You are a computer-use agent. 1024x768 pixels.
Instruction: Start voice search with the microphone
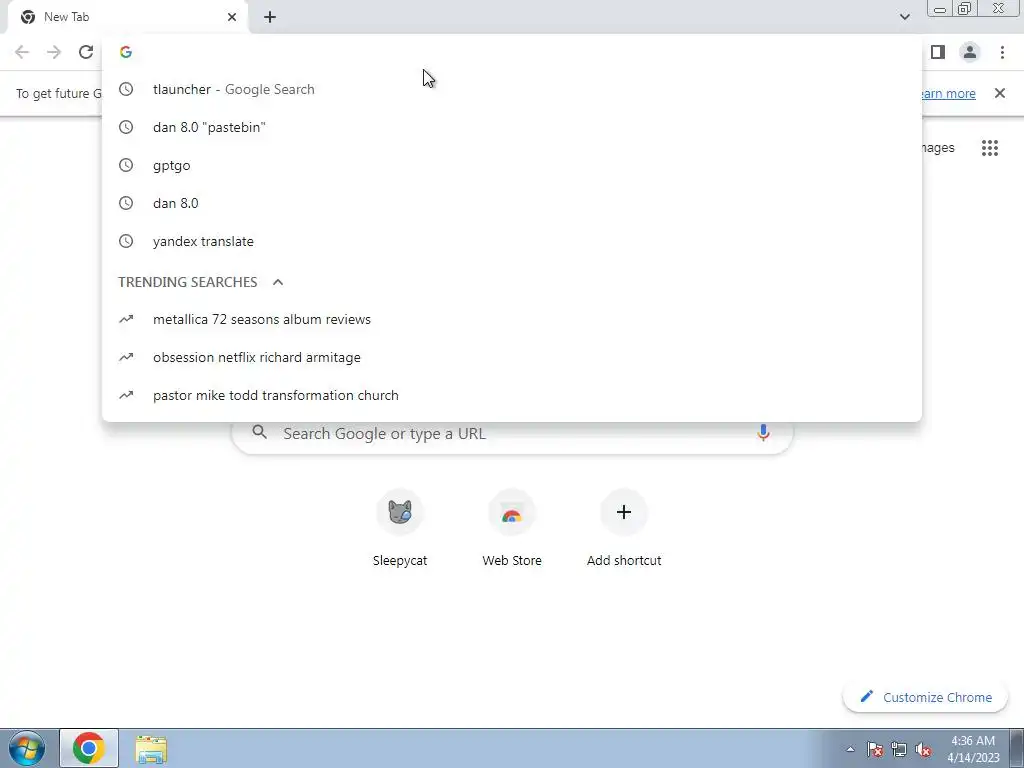coord(763,432)
